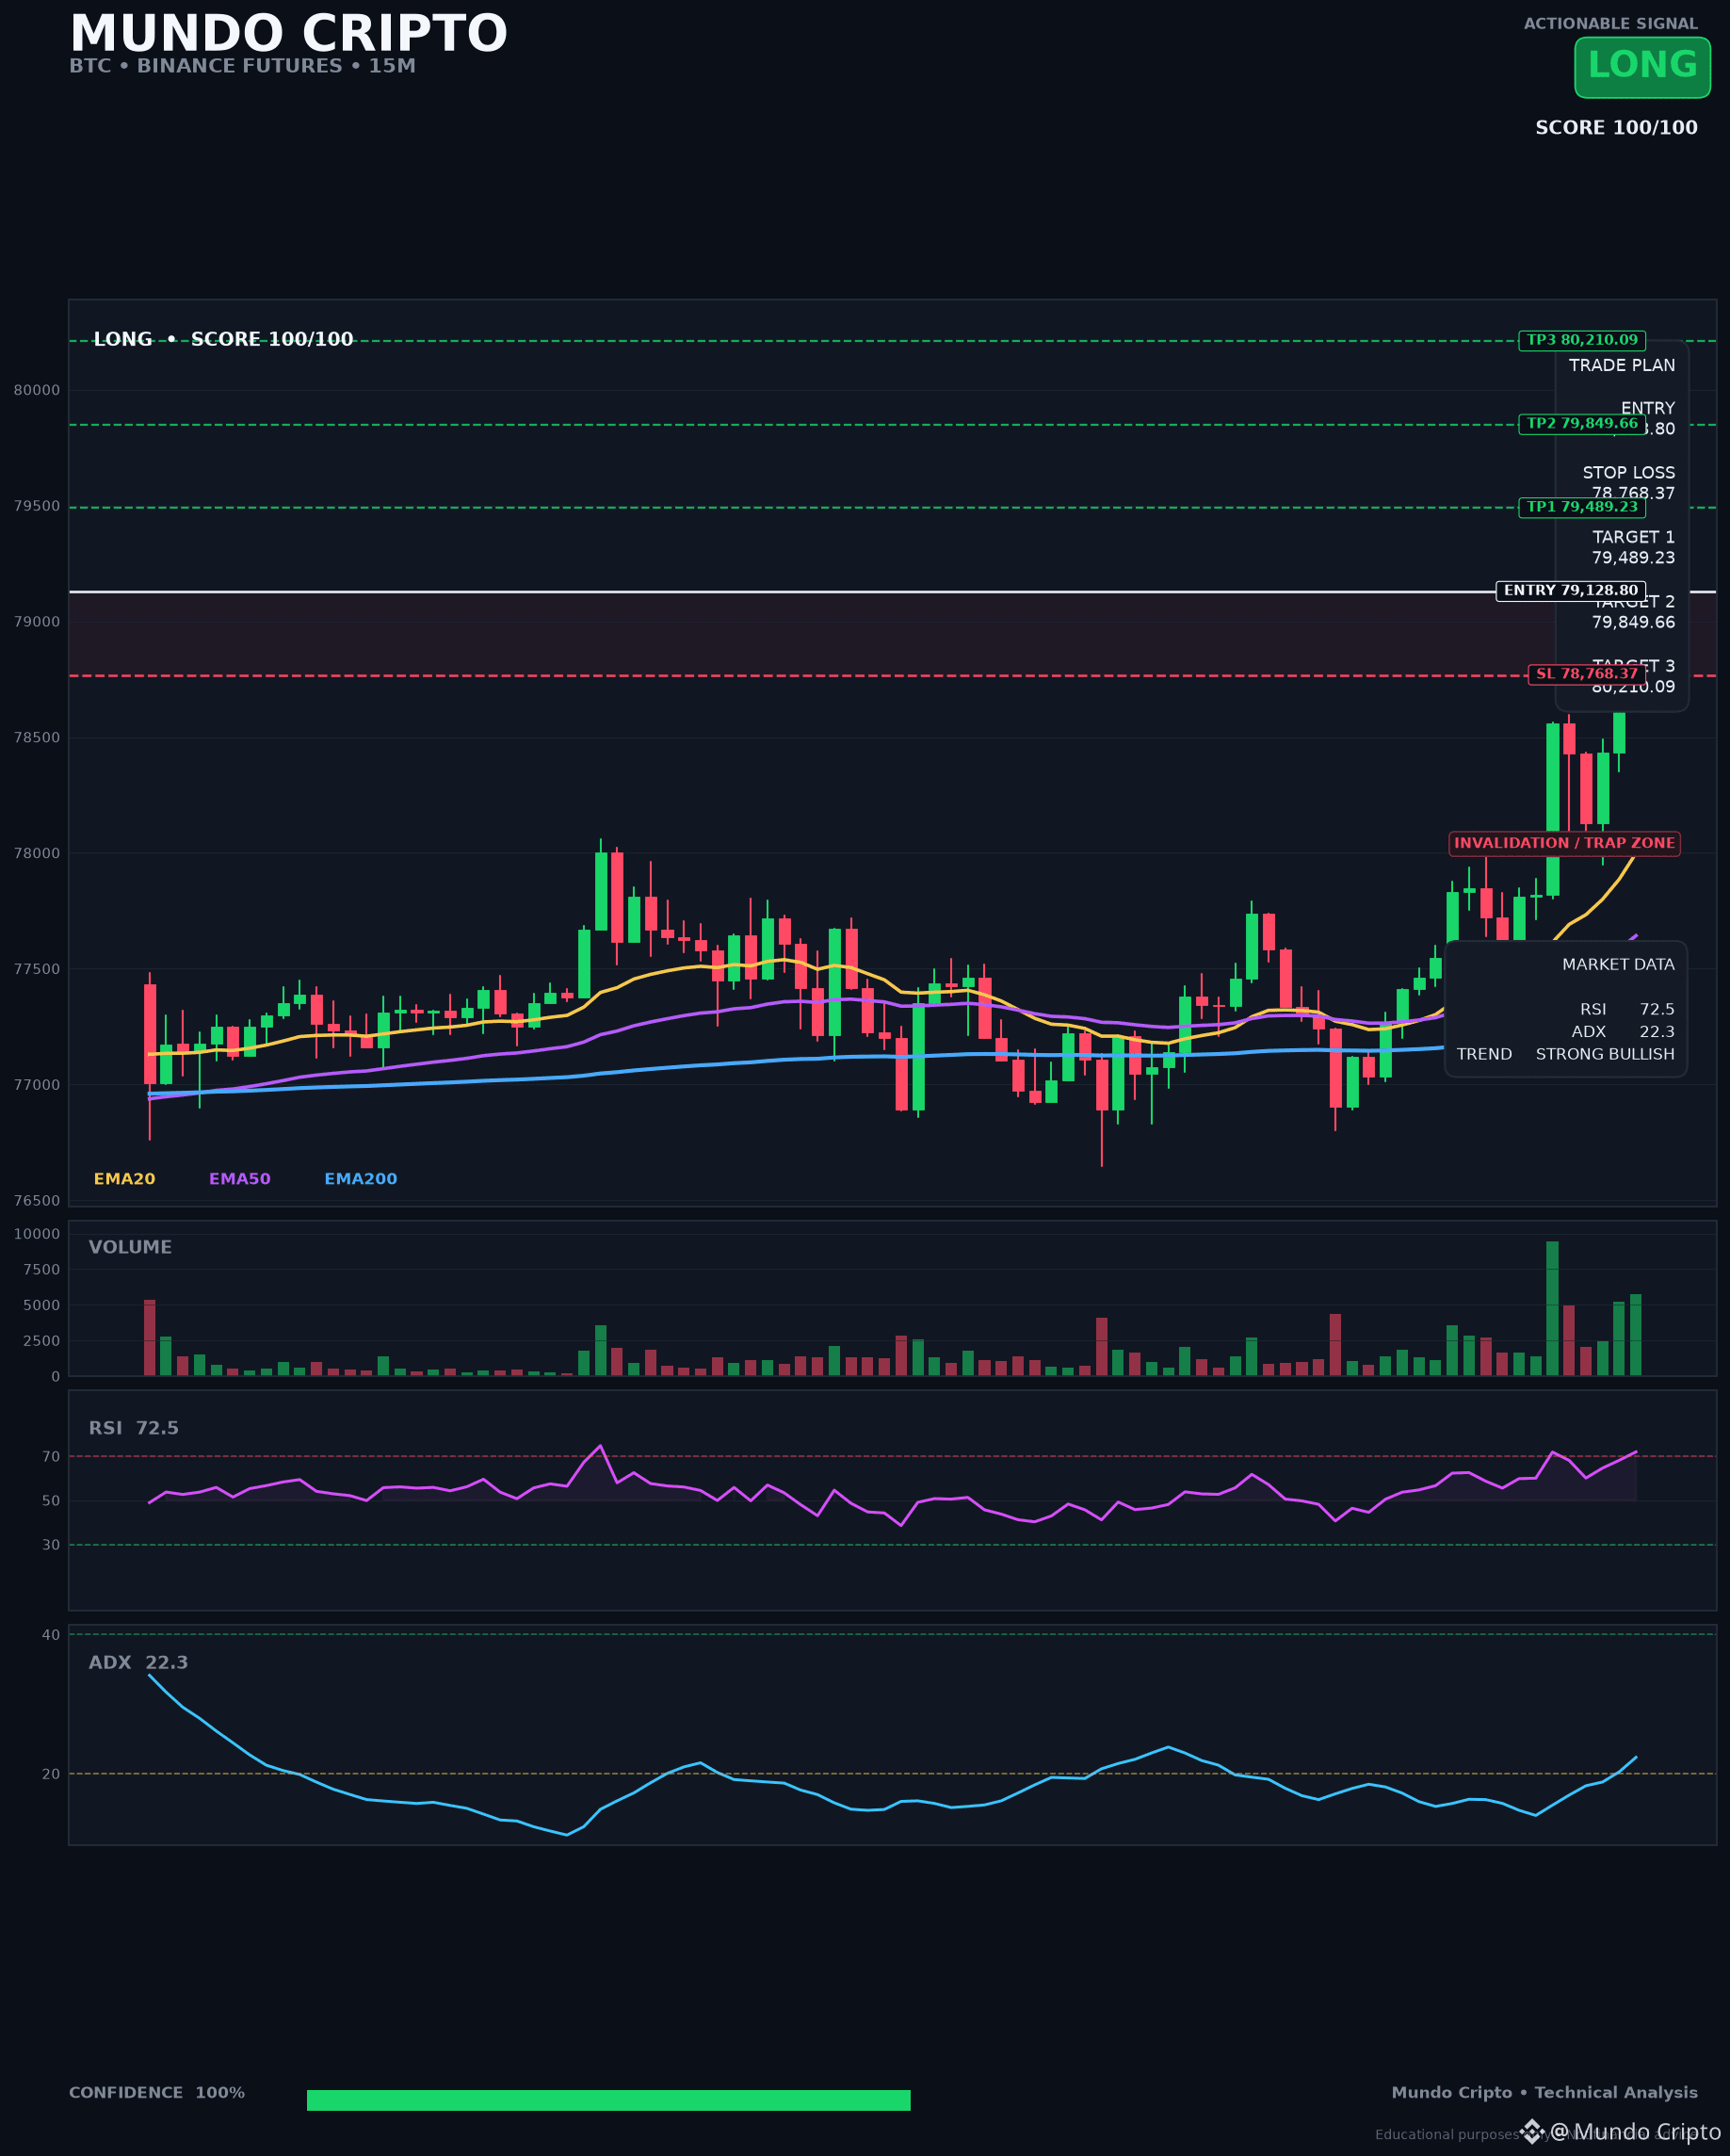Viewport: 1730px width, 2156px height.
Task: Click the tallest green volume bar
Action: click(1552, 1309)
